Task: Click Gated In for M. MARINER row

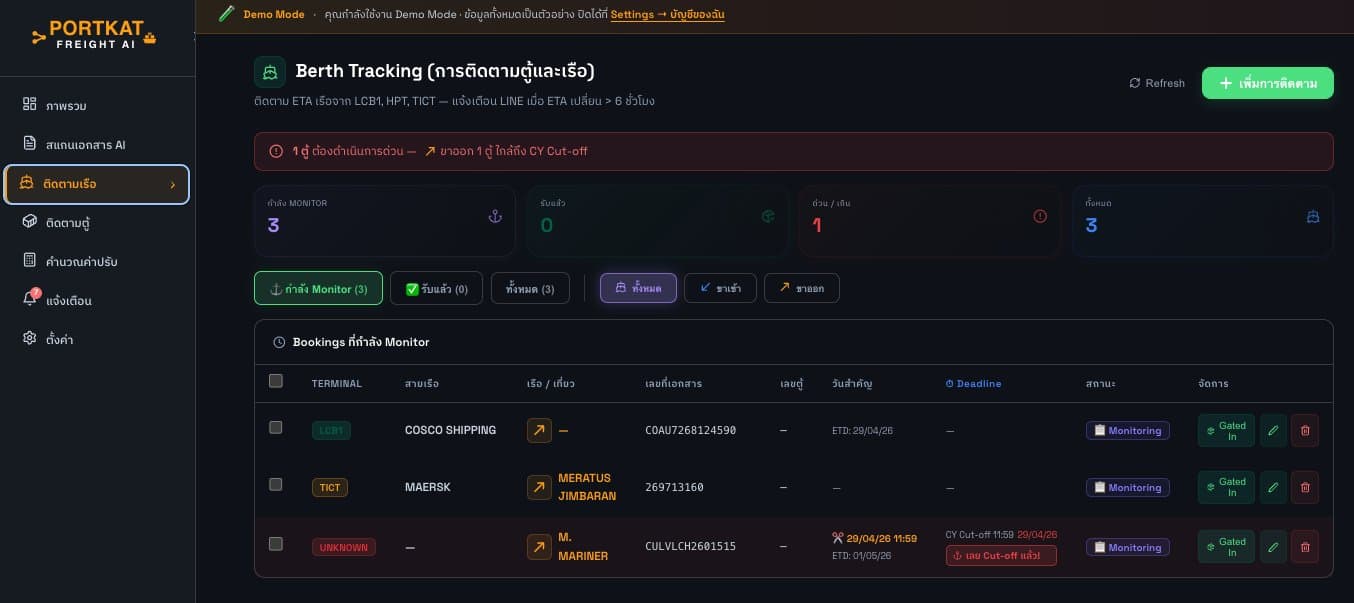Action: click(1226, 547)
